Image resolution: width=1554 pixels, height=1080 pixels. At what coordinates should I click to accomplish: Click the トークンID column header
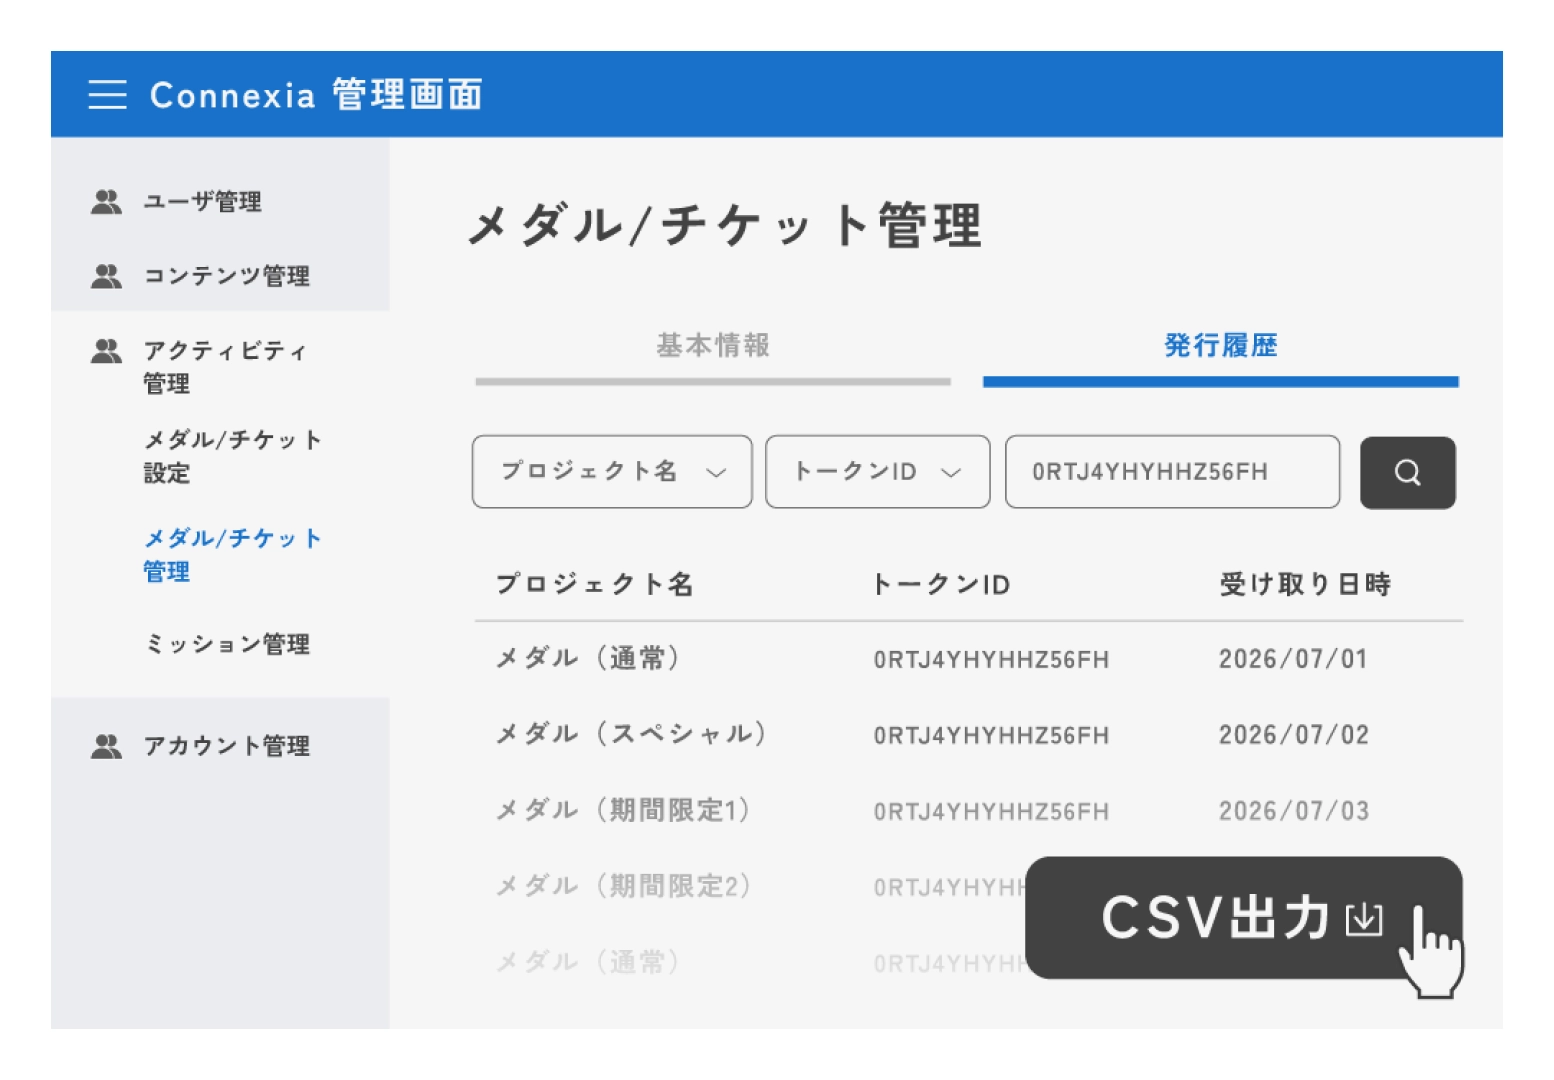[x=941, y=584]
